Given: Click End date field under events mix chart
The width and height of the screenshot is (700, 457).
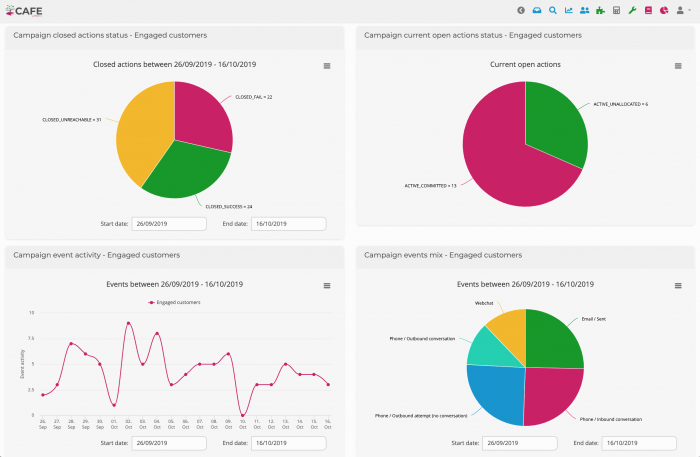Looking at the screenshot, I should tap(639, 443).
